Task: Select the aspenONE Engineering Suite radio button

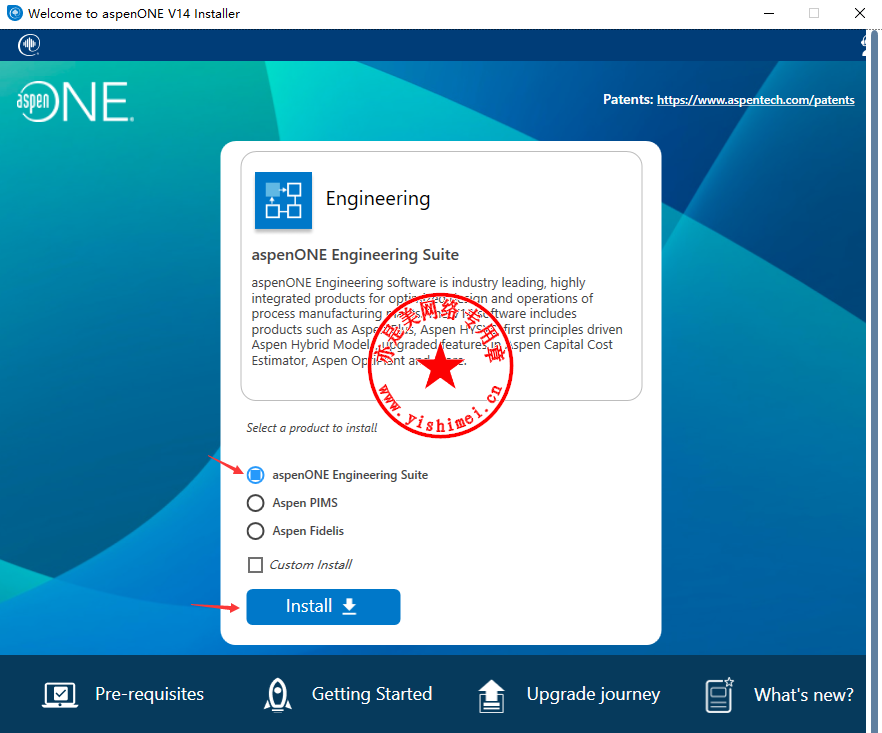Action: [x=255, y=475]
